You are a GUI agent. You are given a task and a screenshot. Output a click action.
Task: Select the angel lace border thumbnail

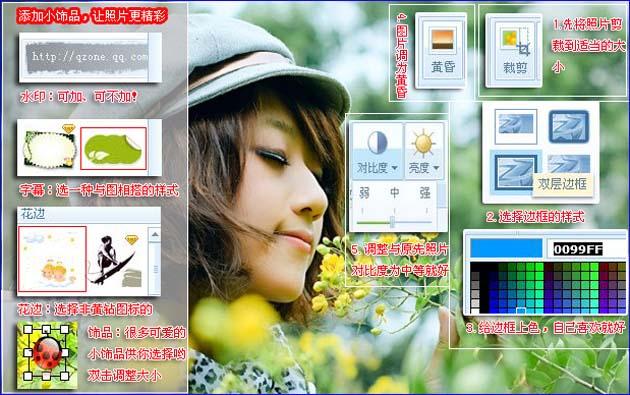(x=52, y=259)
